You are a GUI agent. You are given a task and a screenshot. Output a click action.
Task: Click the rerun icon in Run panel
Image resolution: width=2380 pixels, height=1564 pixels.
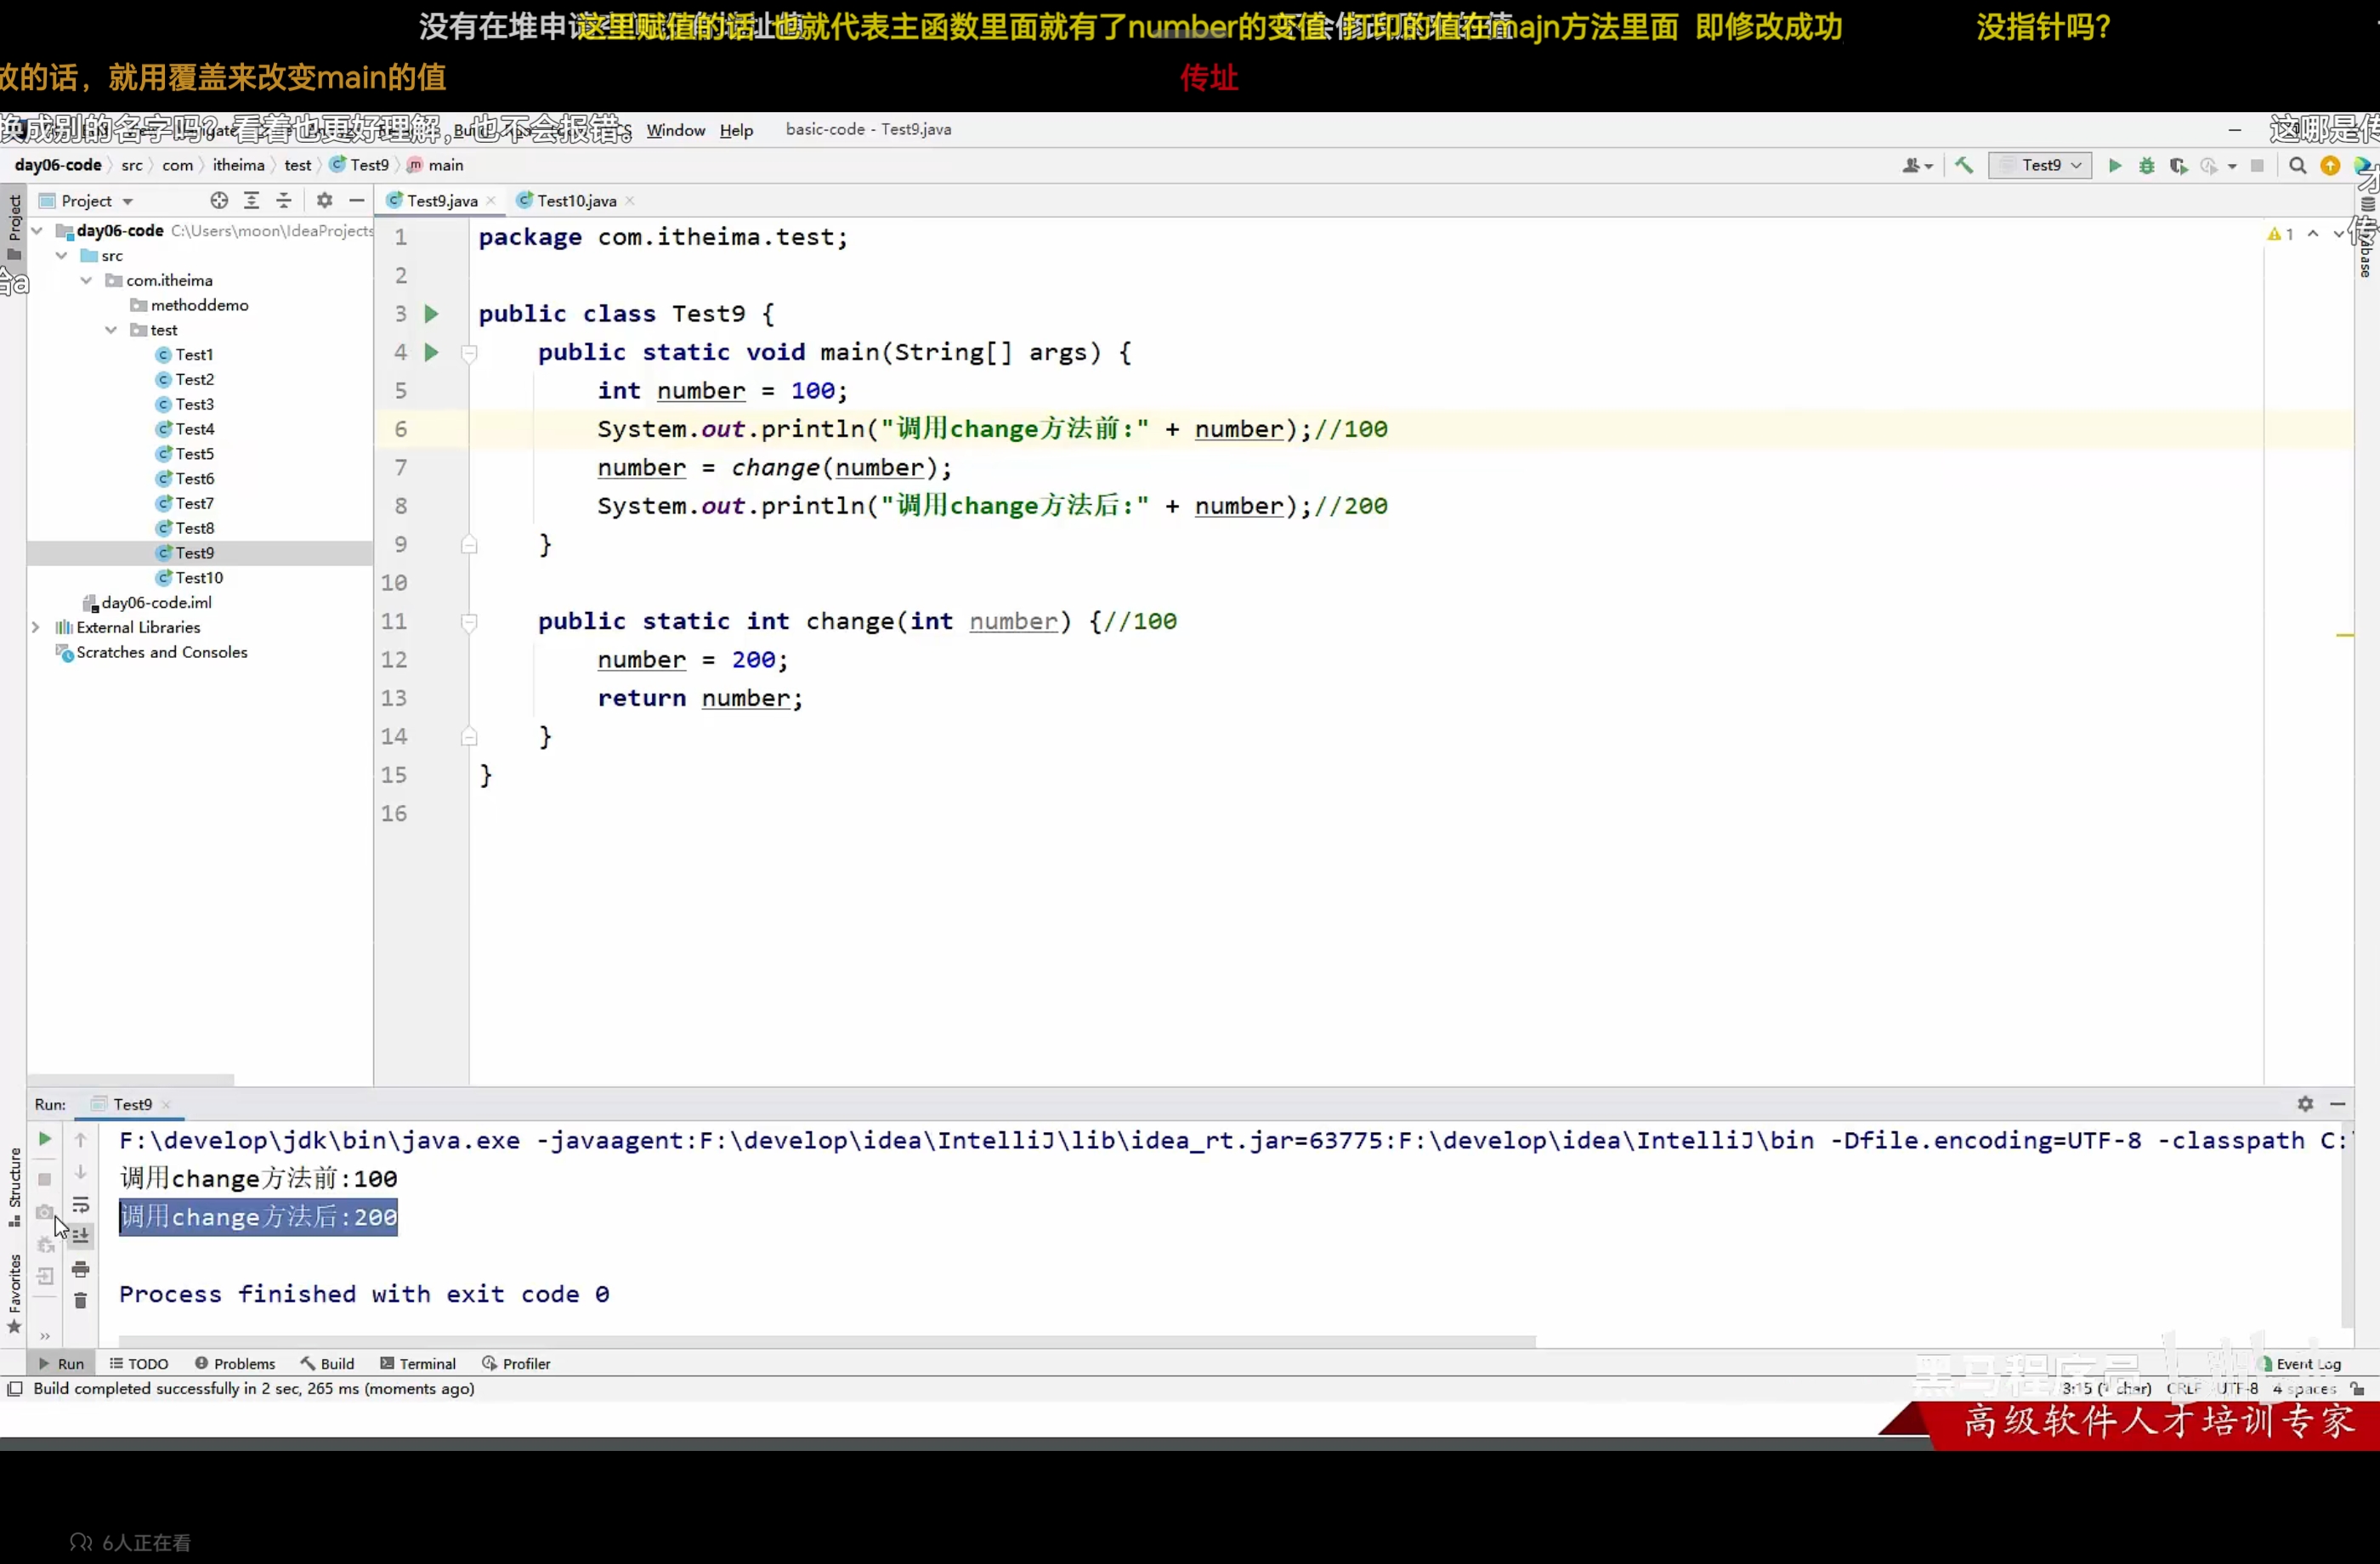(x=45, y=1139)
